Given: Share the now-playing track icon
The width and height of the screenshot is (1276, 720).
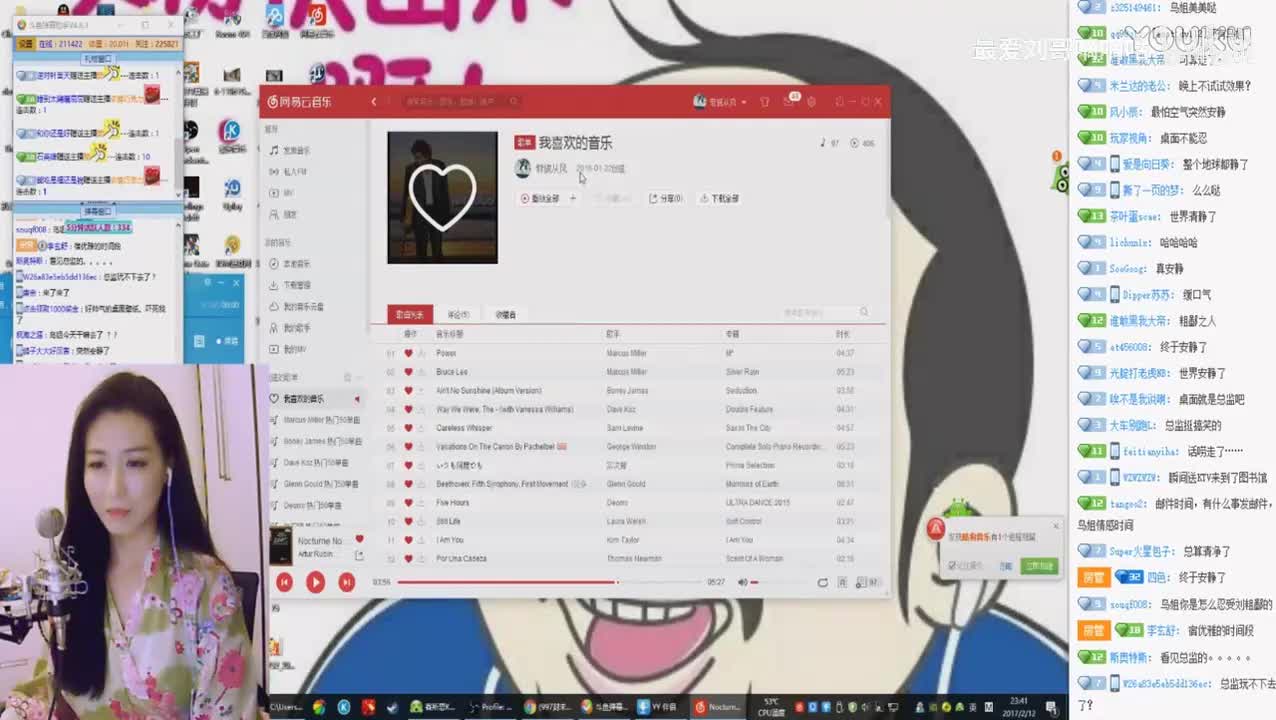Looking at the screenshot, I should (x=359, y=554).
